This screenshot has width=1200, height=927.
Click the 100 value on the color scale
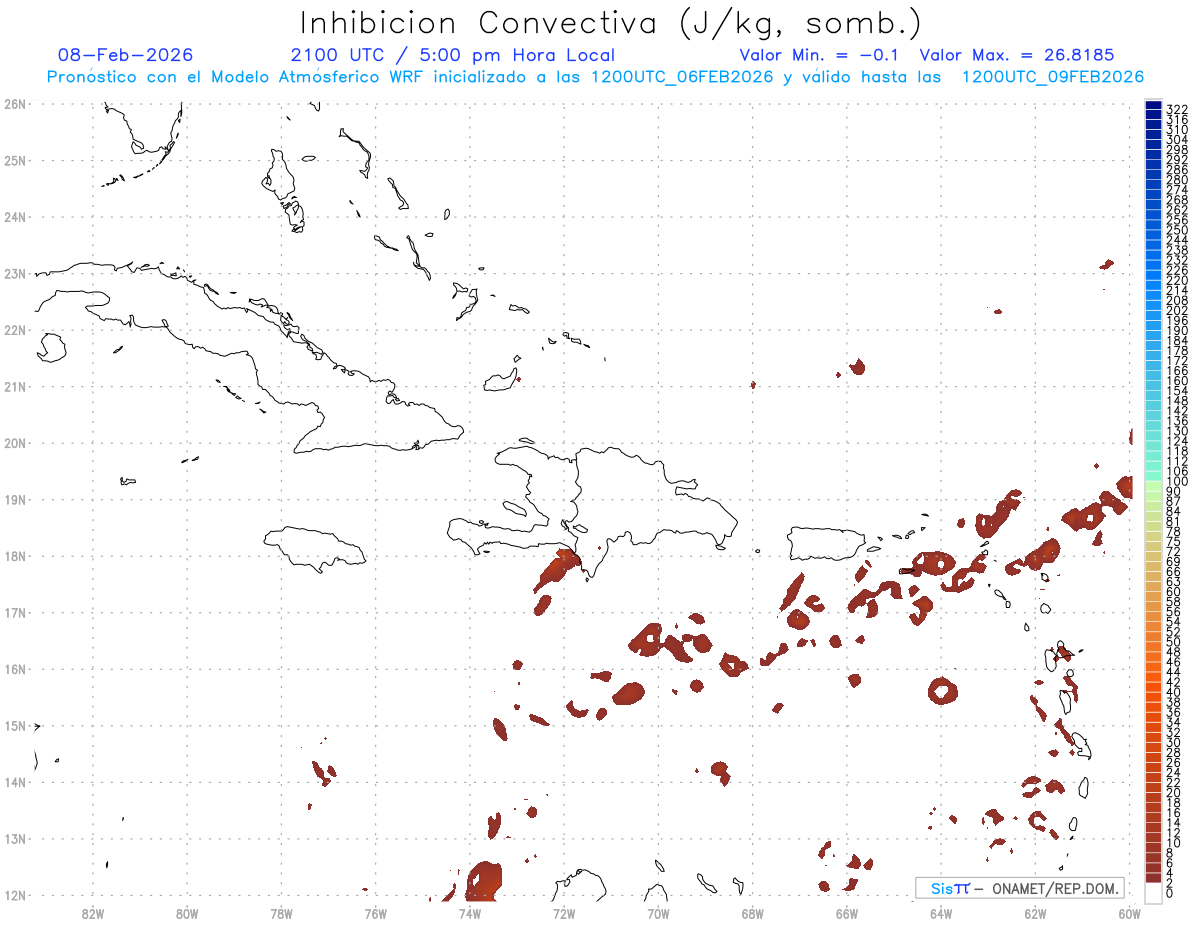point(1177,482)
